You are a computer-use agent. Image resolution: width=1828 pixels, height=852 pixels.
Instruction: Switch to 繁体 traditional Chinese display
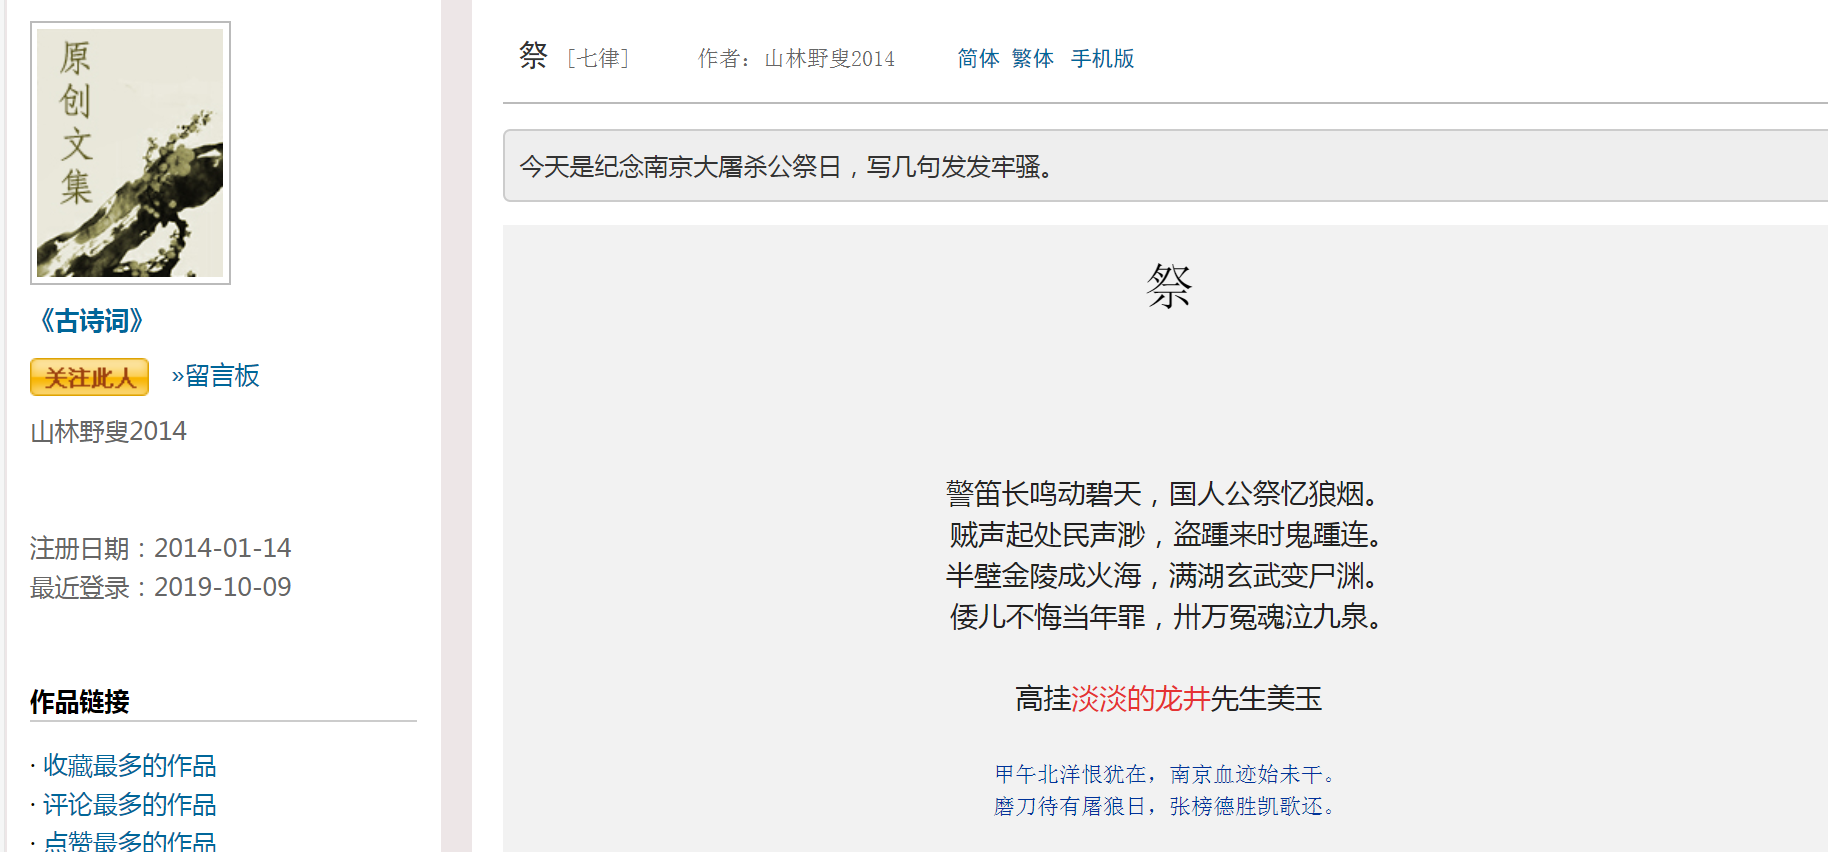[x=1032, y=59]
